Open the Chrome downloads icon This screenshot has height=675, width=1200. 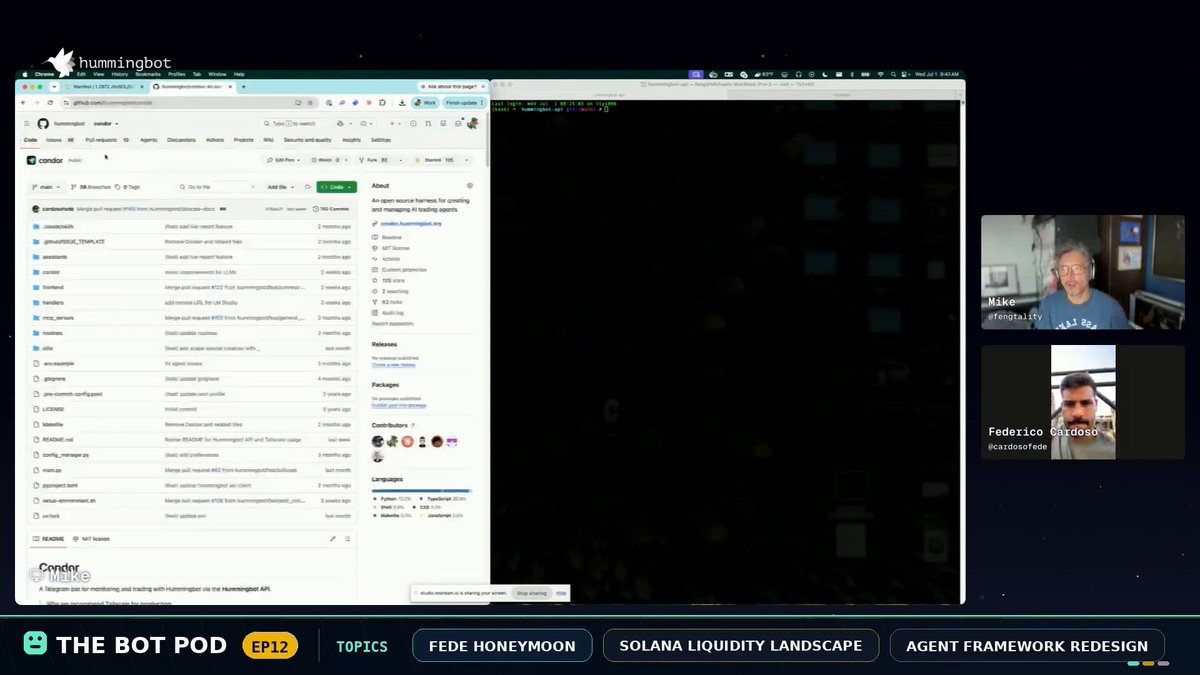point(402,102)
